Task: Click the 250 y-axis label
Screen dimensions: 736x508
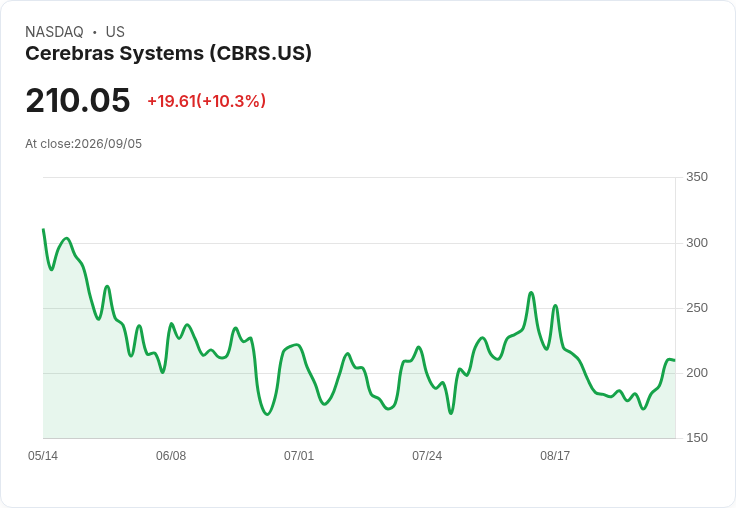Action: (x=697, y=308)
